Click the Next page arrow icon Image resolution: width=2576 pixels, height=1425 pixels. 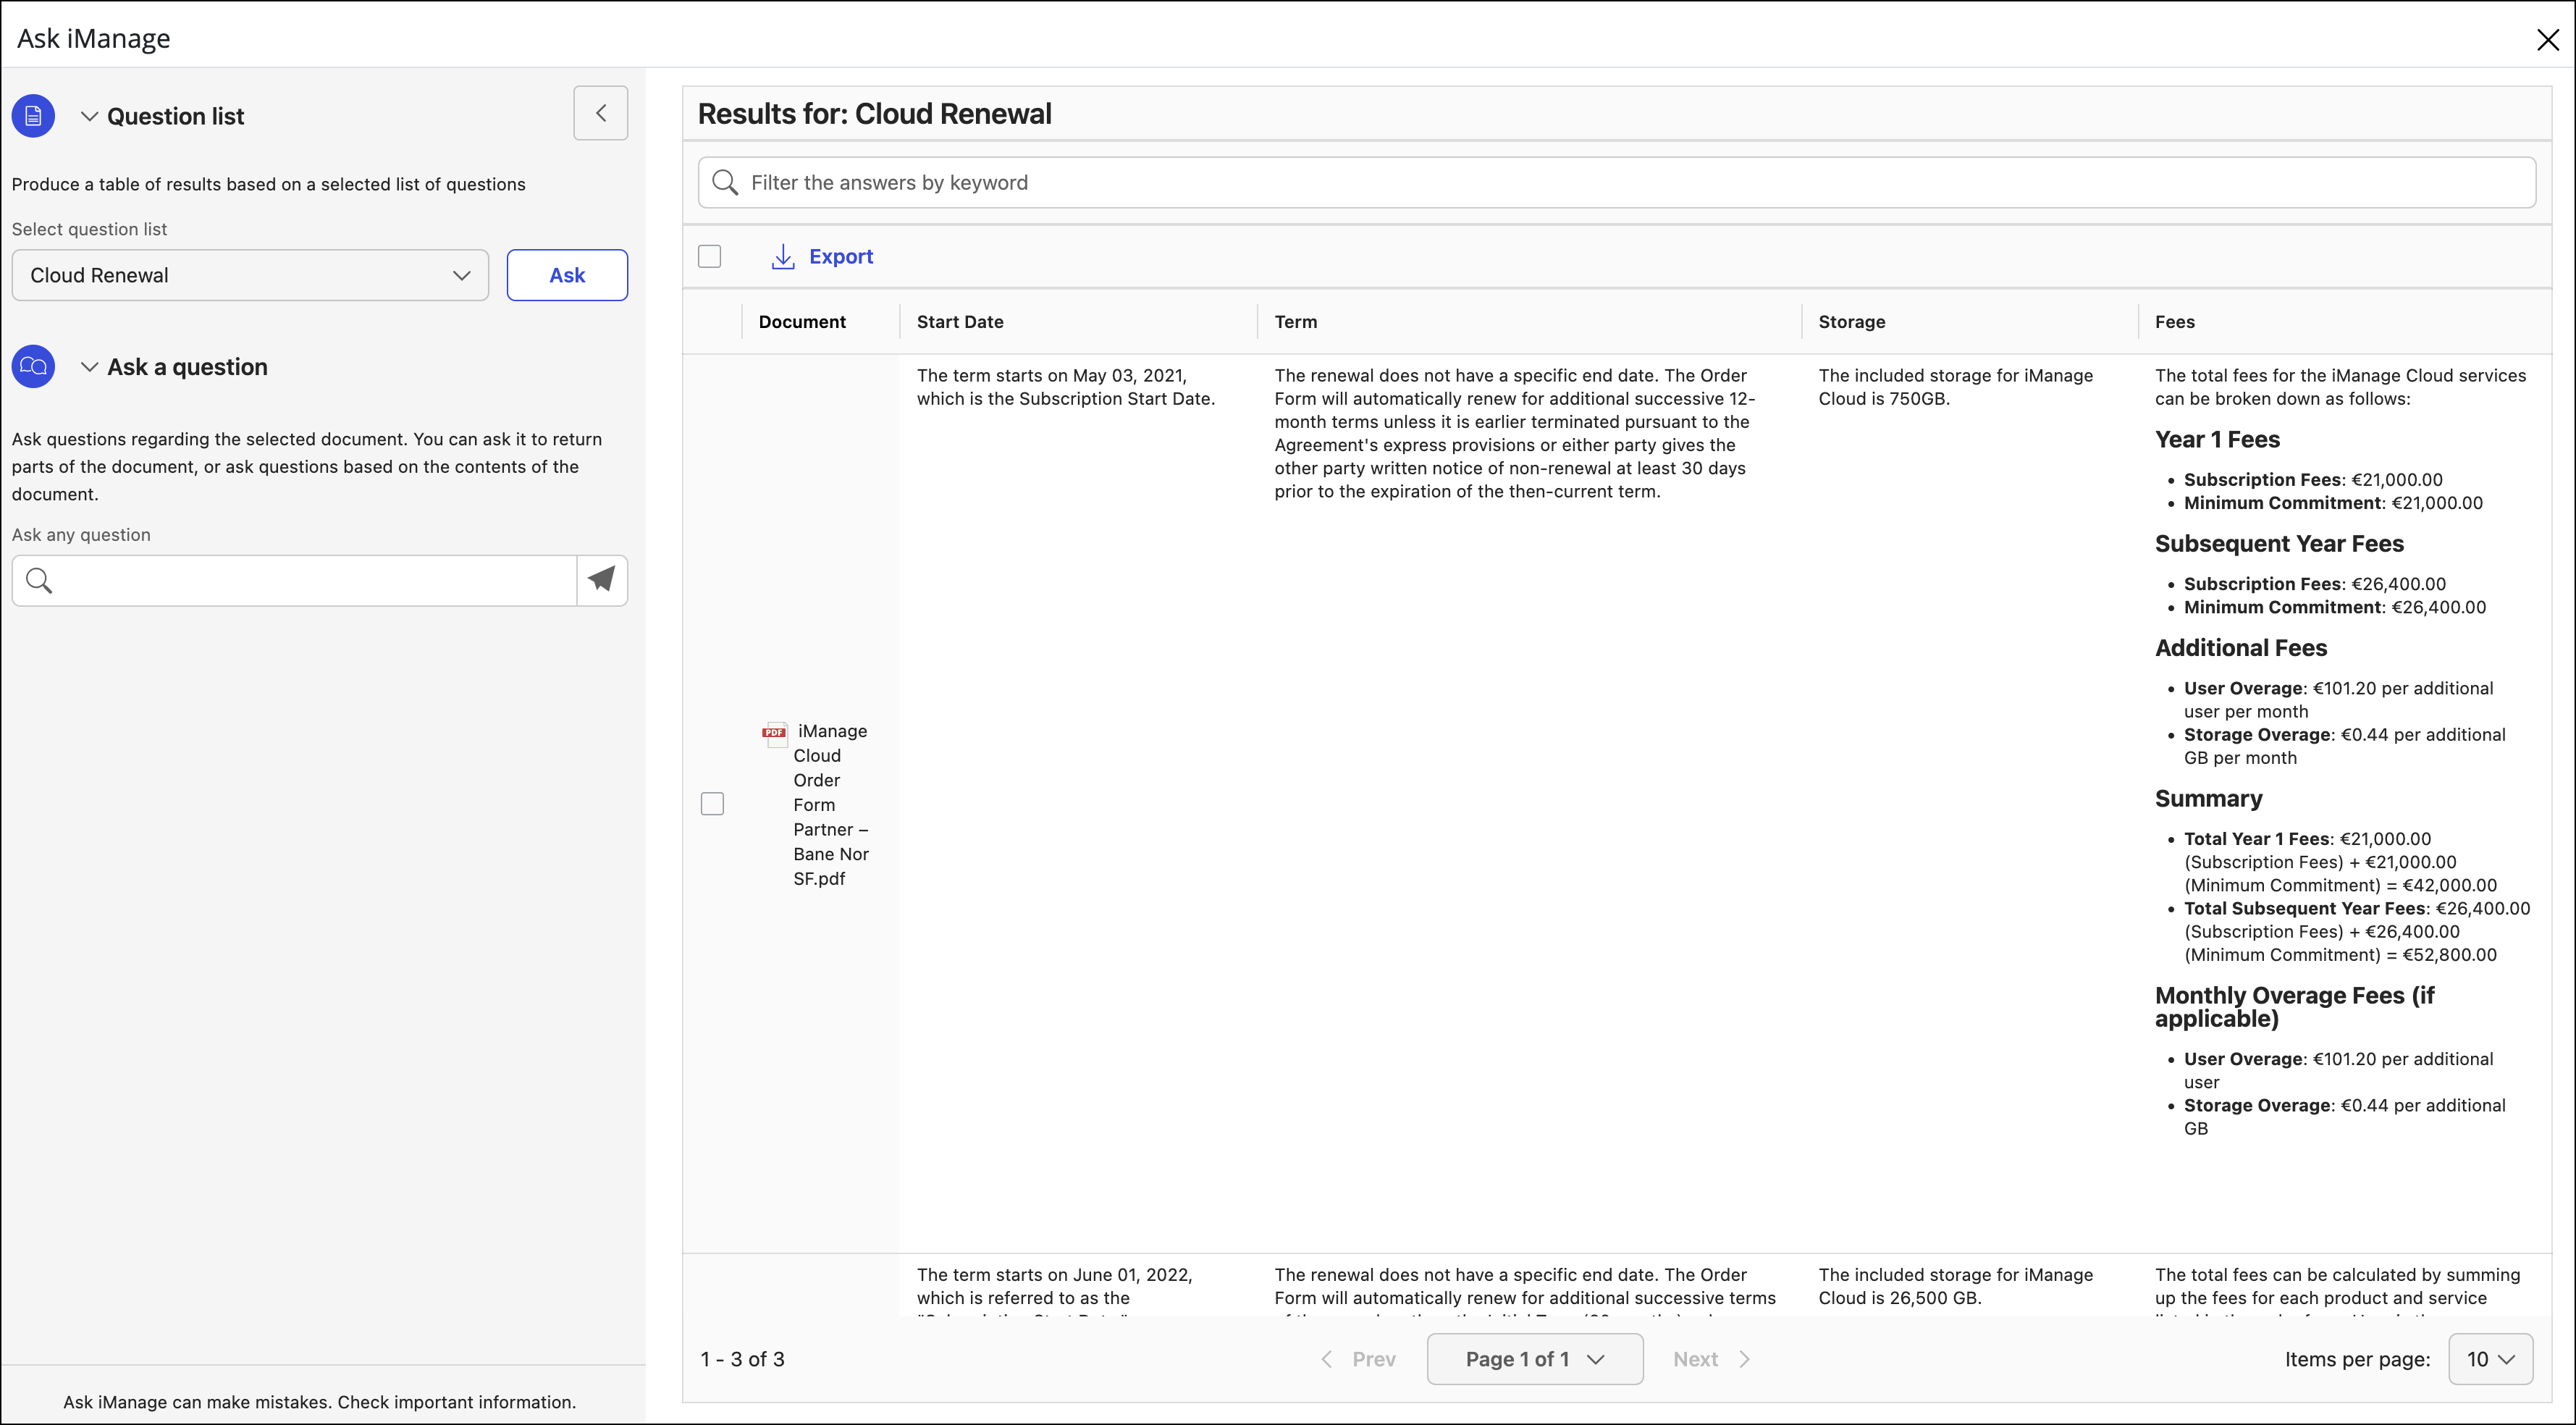click(x=1744, y=1359)
